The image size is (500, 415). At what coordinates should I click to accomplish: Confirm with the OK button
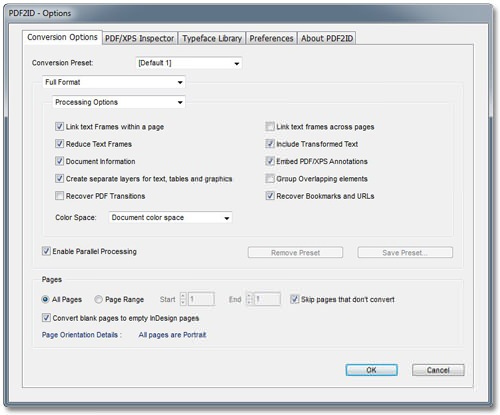point(371,370)
